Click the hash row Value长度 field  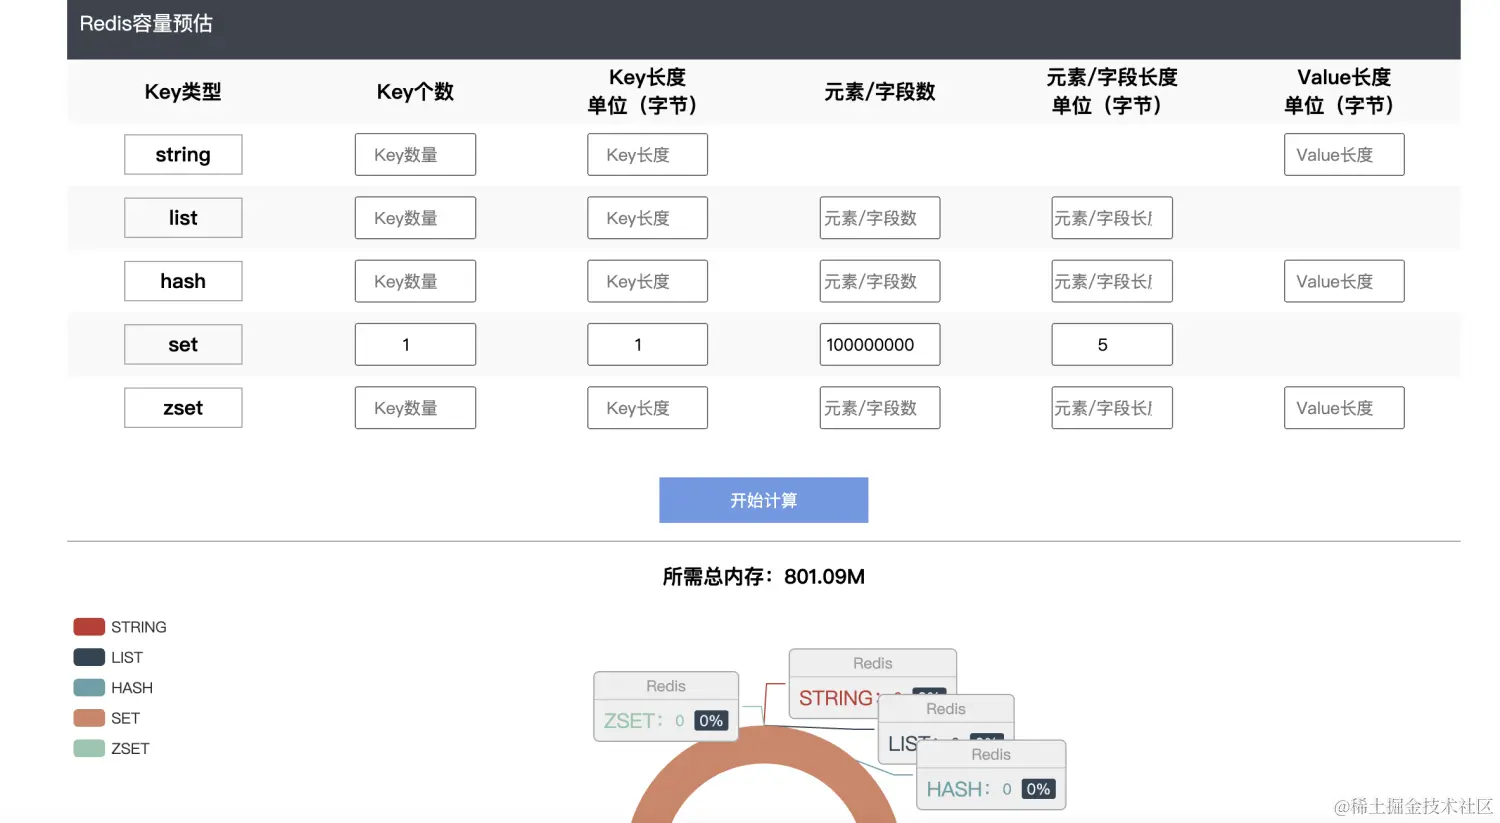pyautogui.click(x=1344, y=281)
